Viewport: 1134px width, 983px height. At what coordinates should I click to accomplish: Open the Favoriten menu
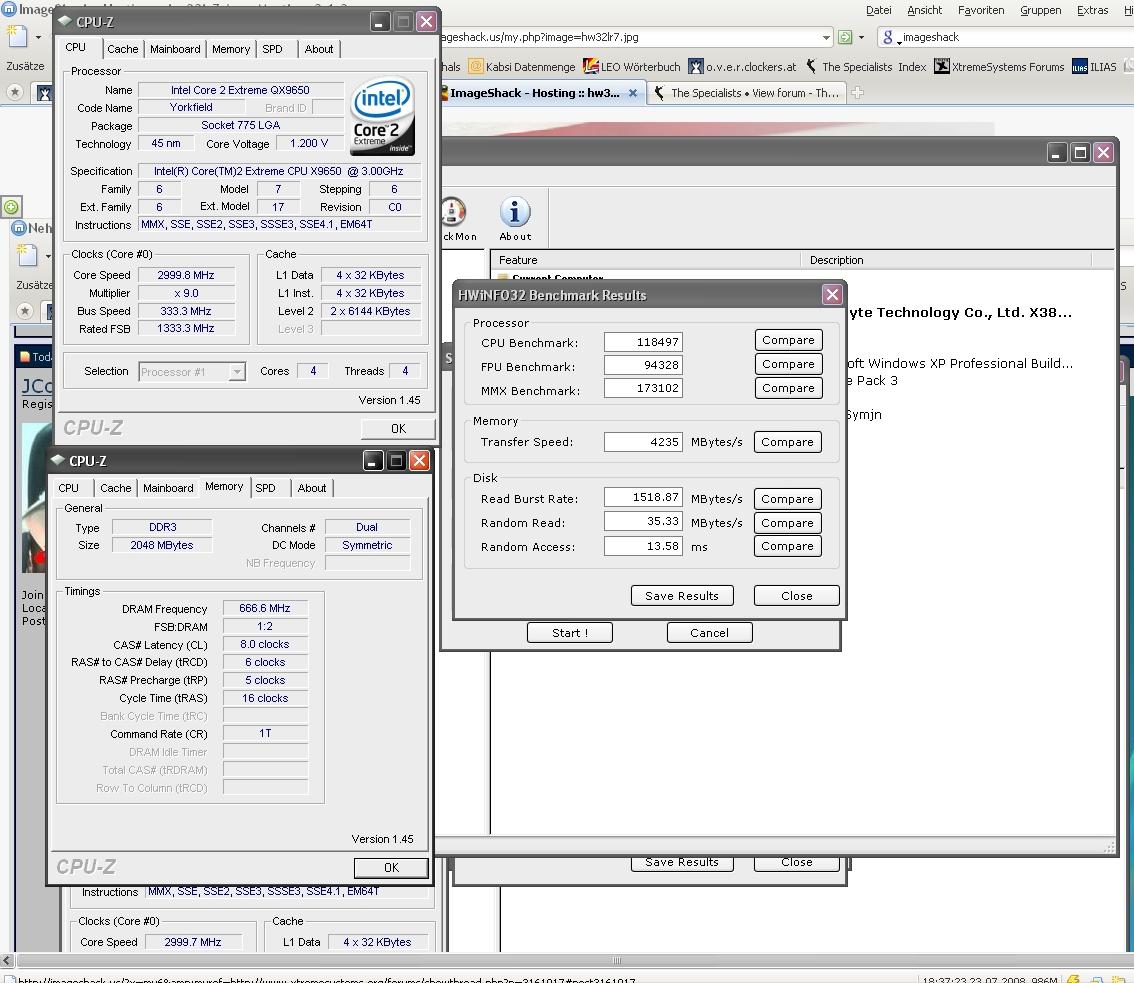[981, 10]
